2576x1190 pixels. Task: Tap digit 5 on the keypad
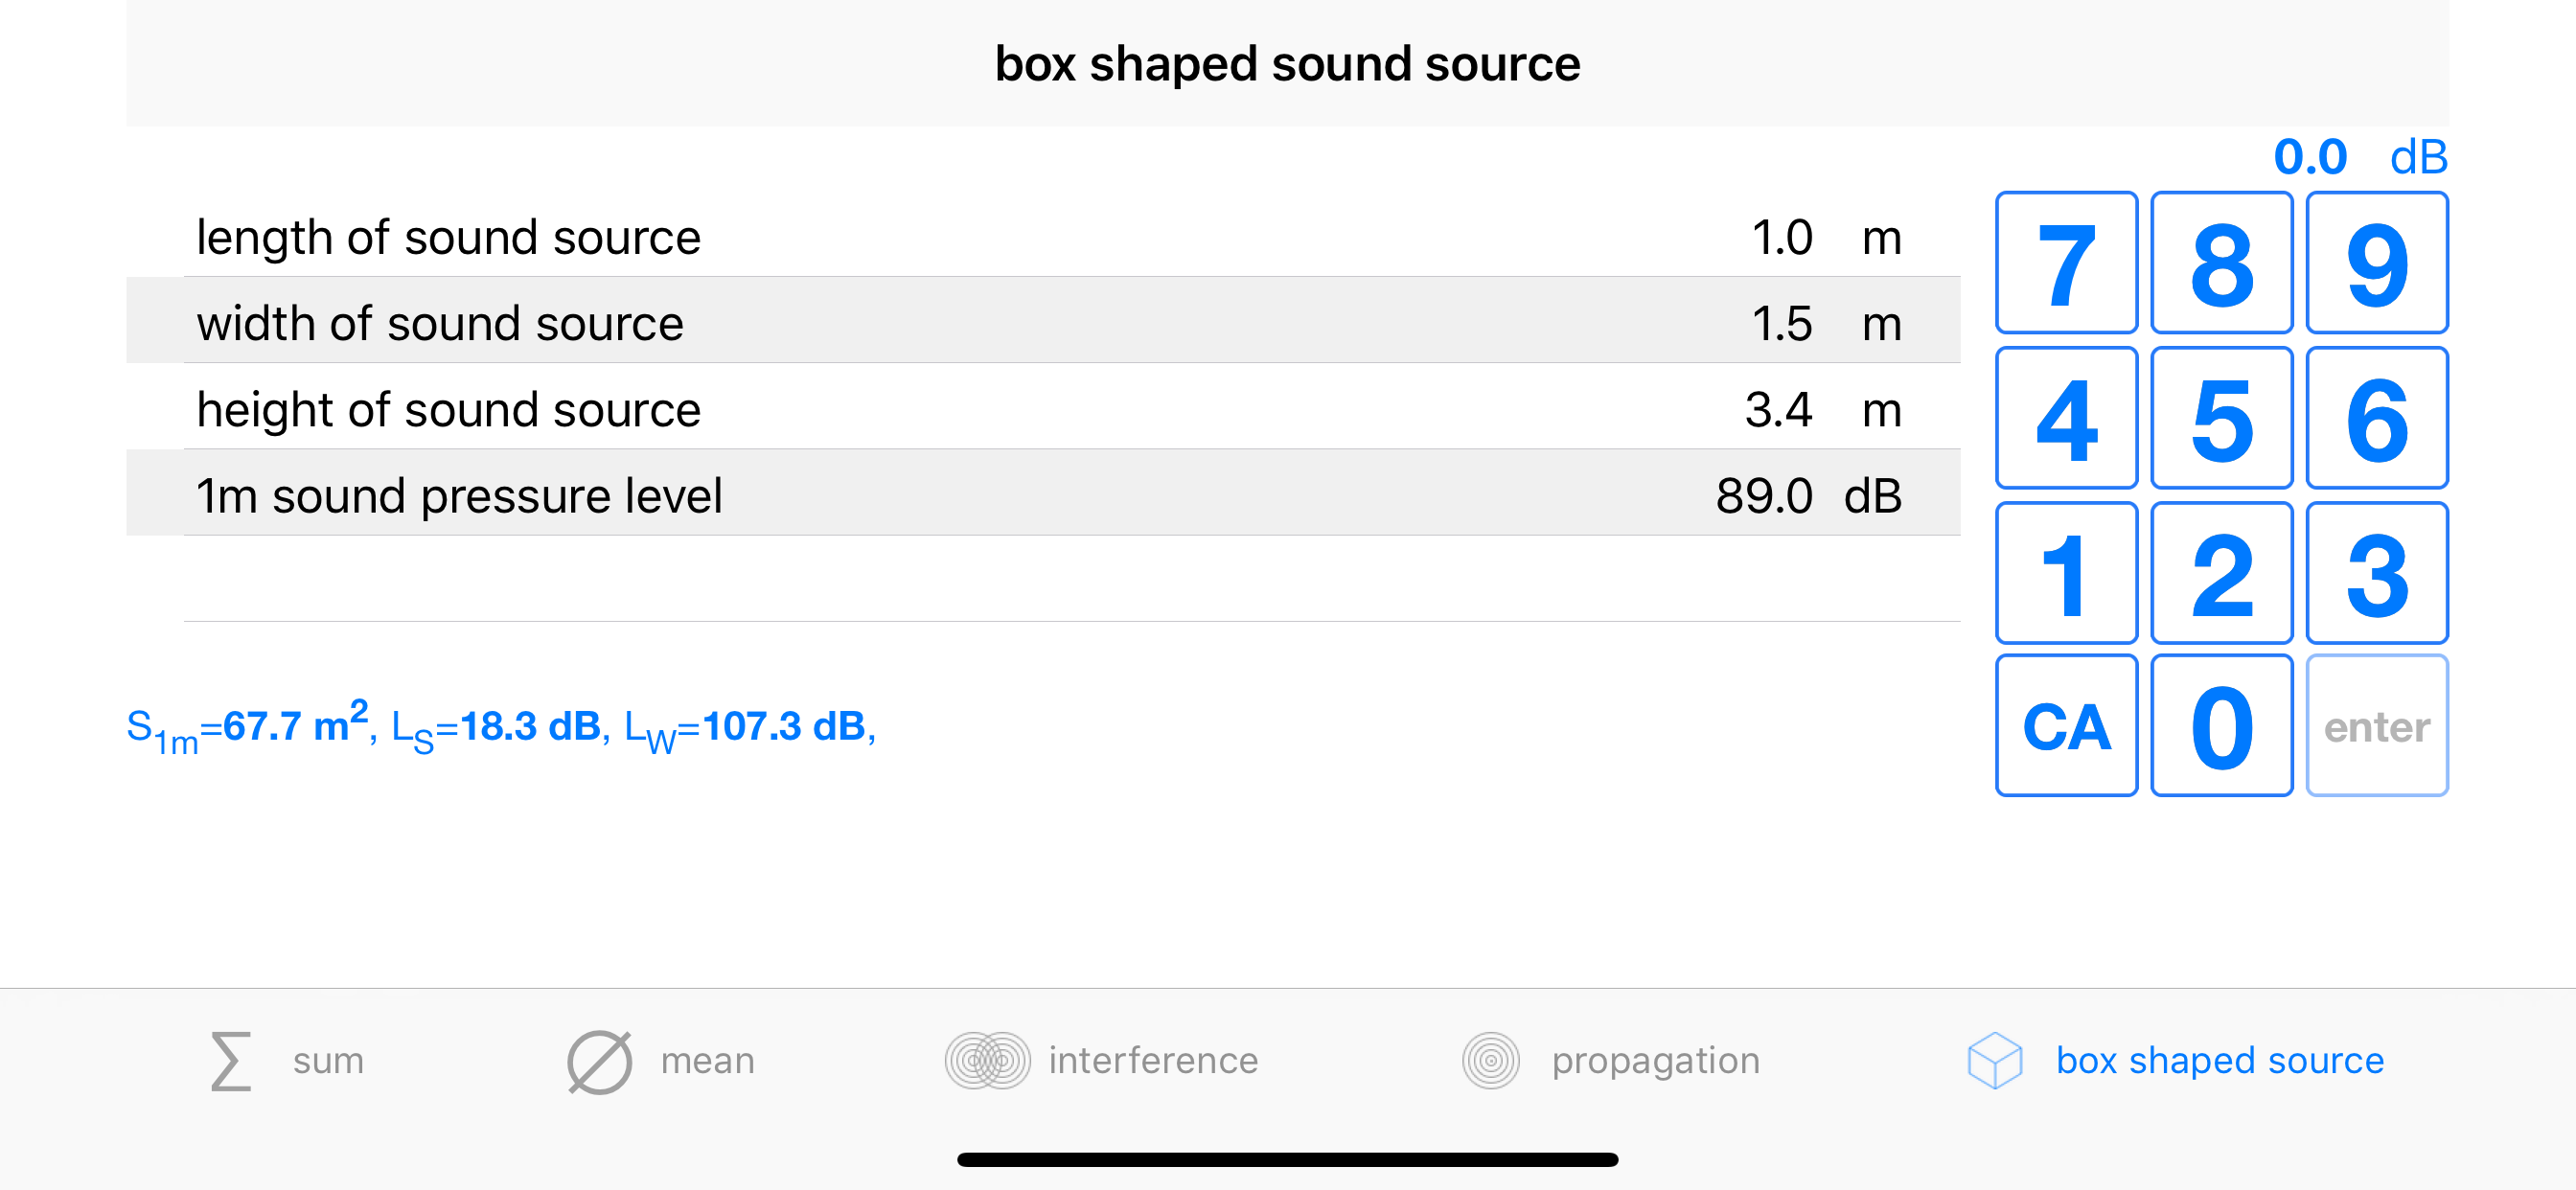2221,417
